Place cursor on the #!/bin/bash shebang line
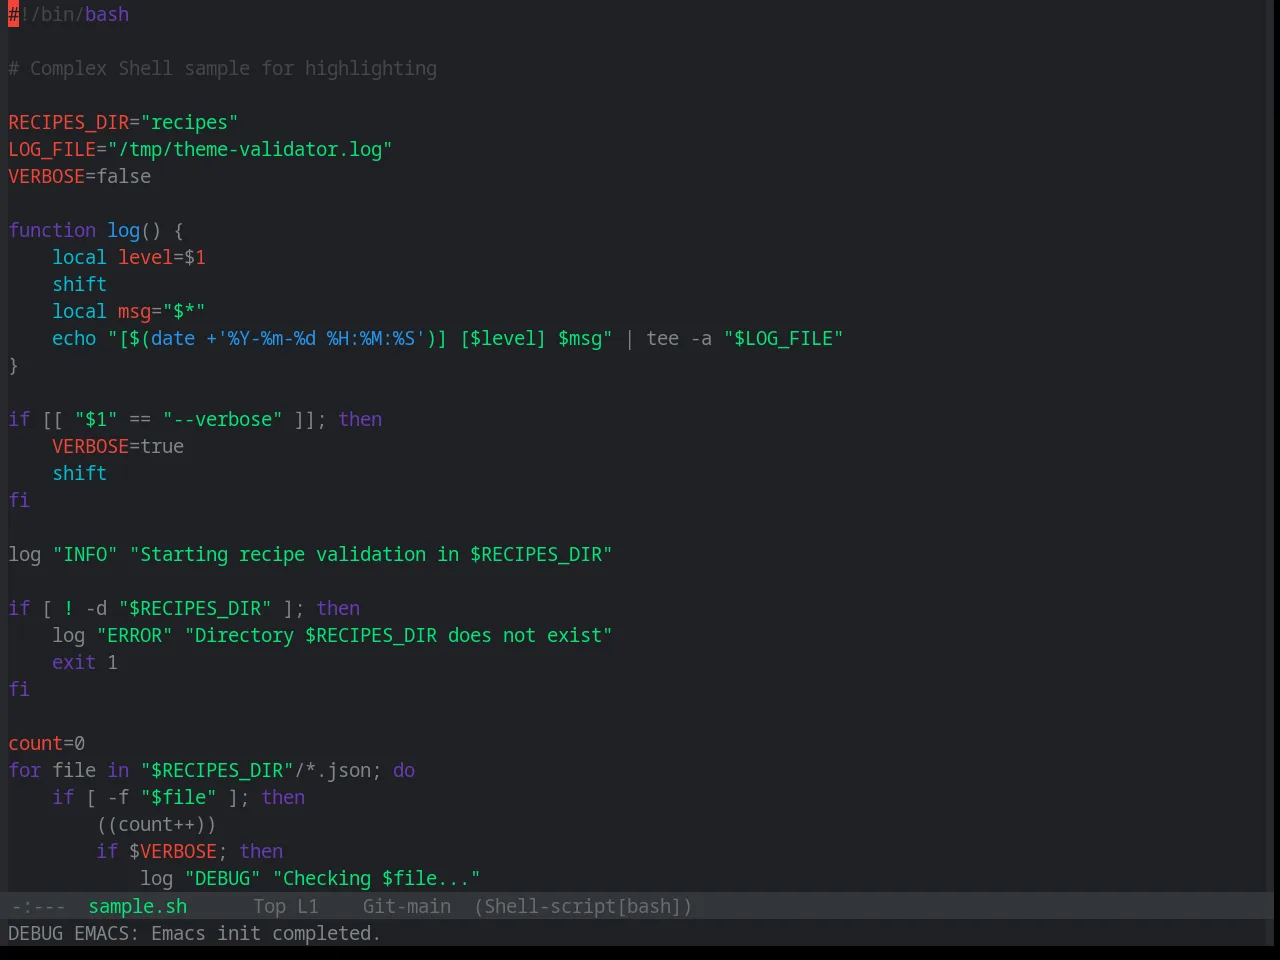The image size is (1280, 960). click(x=69, y=14)
